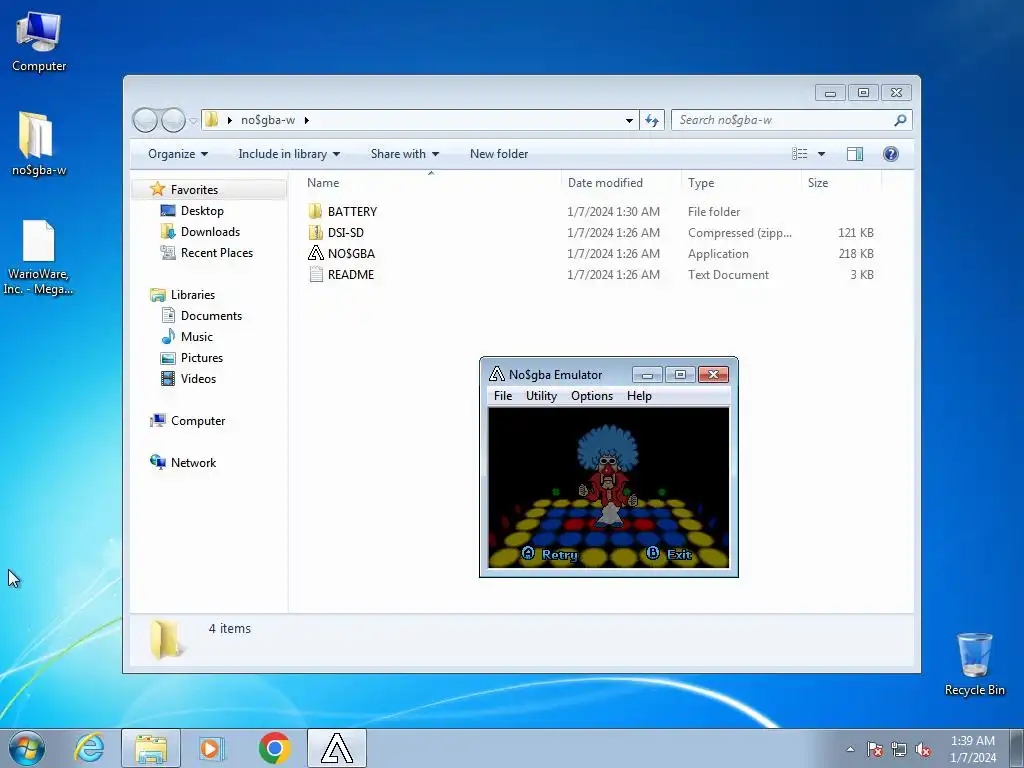Open address bar previous locations dropdown

click(629, 120)
